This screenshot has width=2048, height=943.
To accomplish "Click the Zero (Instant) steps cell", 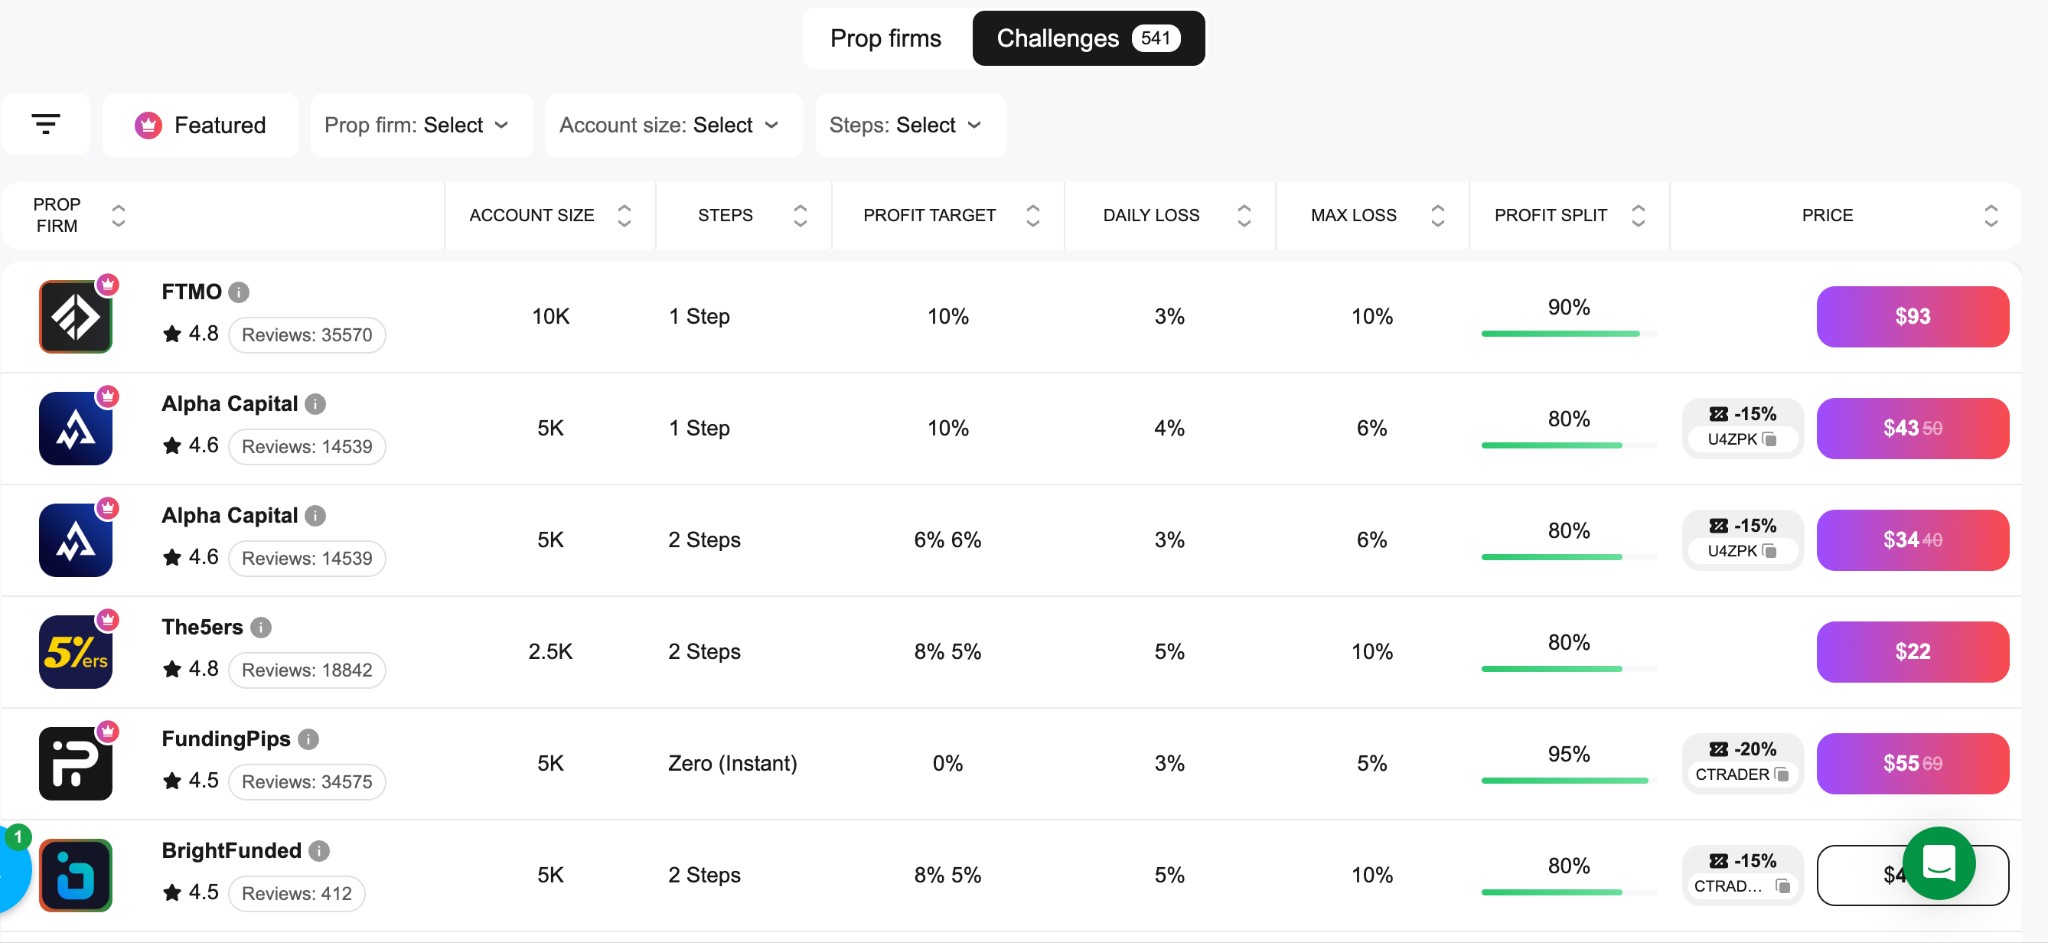I will pyautogui.click(x=733, y=764).
